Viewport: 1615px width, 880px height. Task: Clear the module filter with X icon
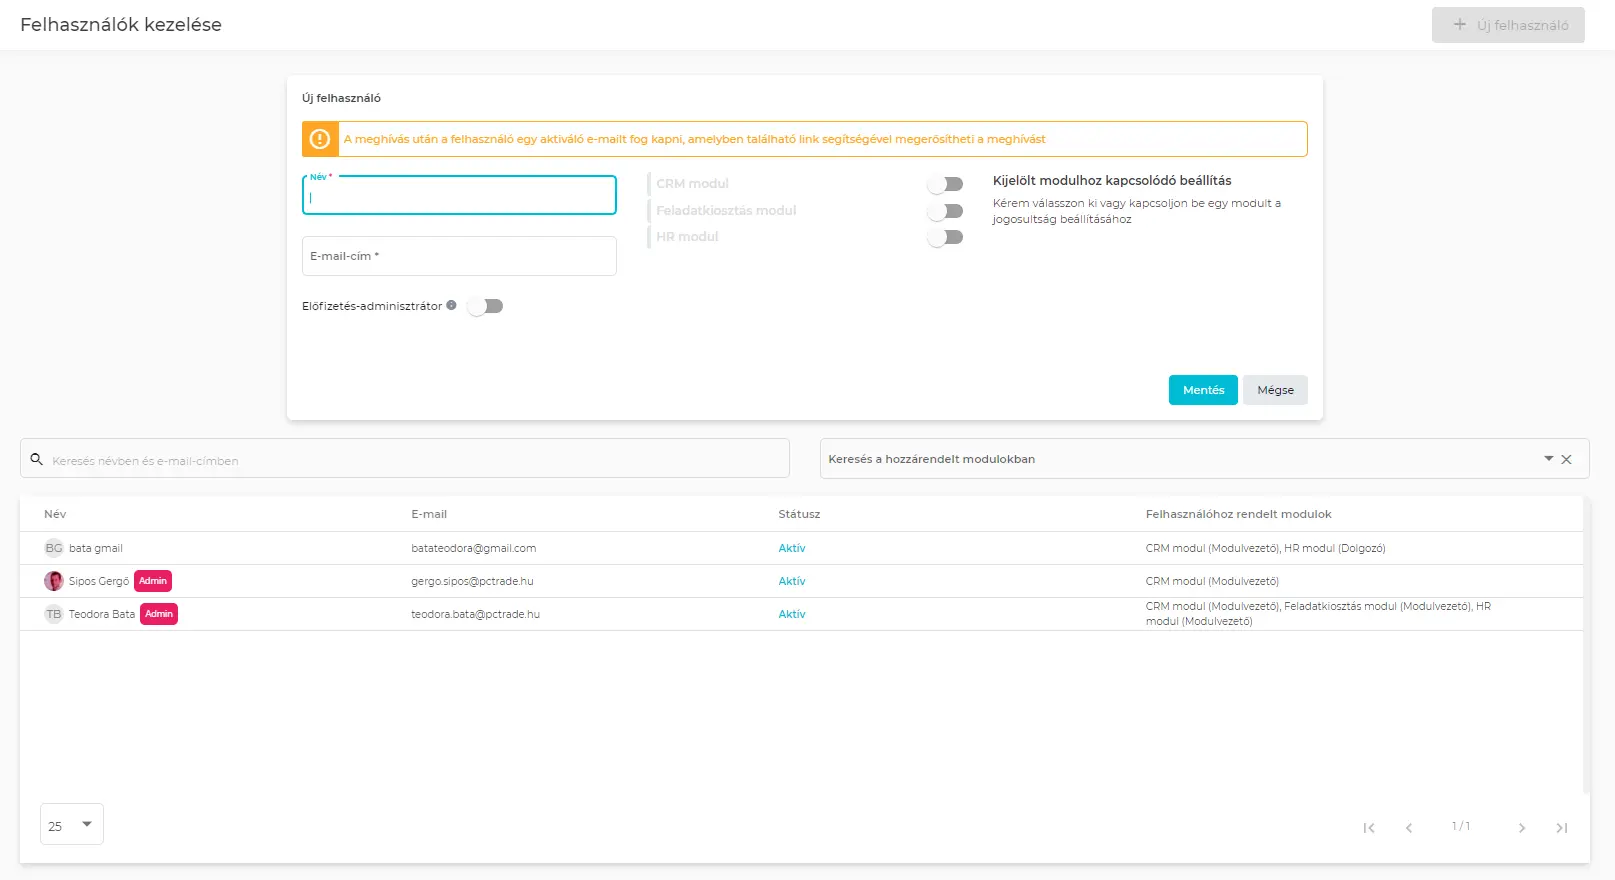[1566, 460]
